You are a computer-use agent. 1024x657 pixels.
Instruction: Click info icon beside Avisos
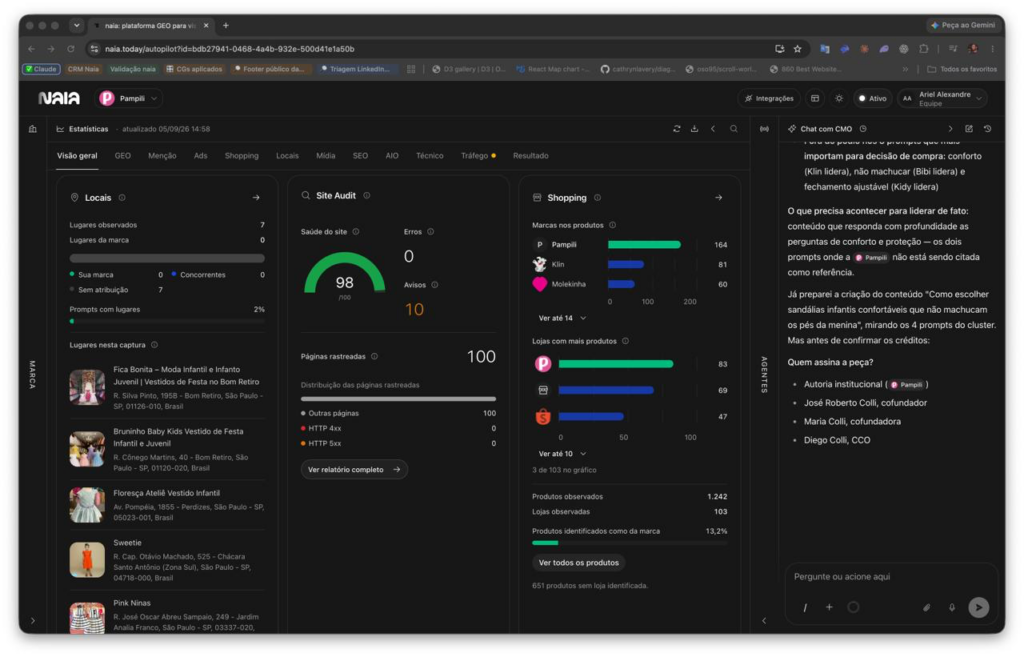point(435,285)
